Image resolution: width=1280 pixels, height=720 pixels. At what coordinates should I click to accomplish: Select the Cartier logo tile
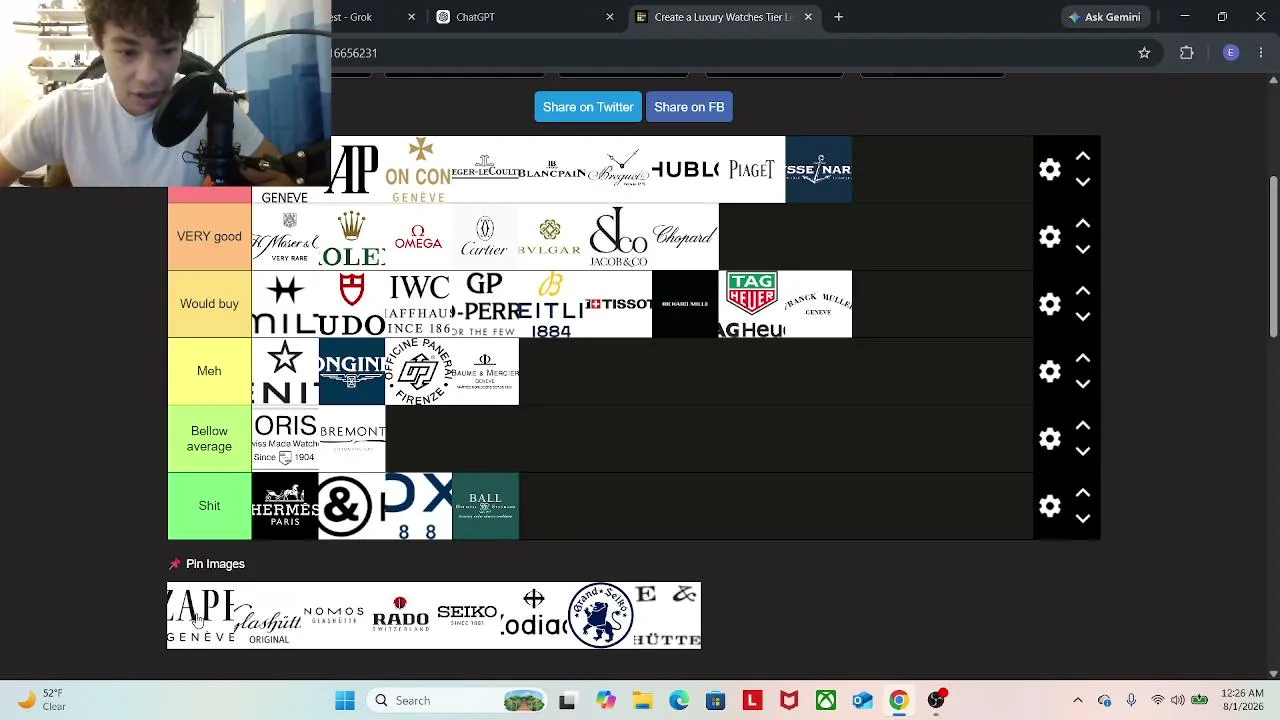point(485,237)
